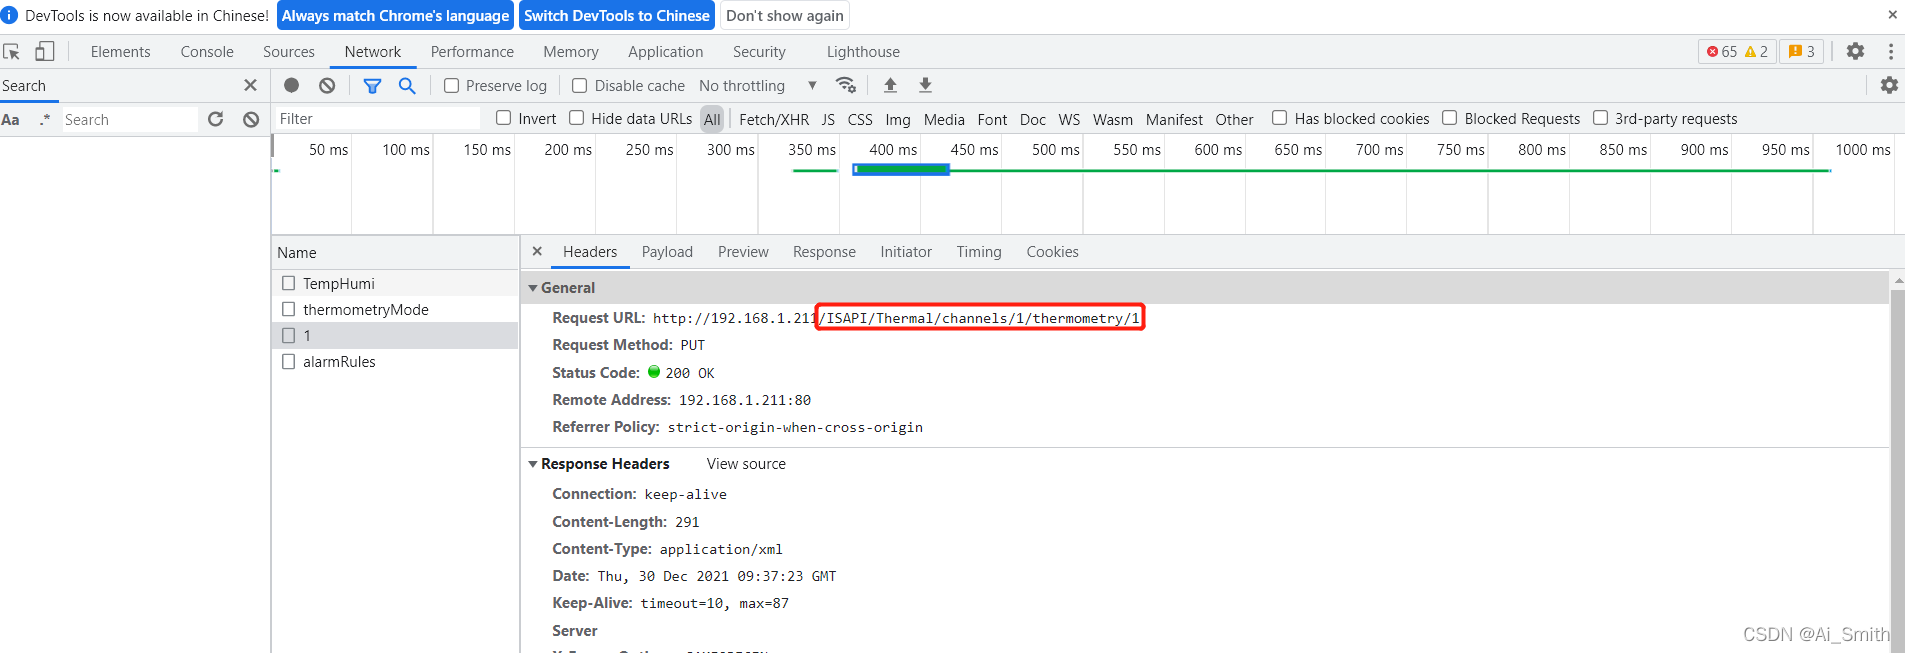
Task: Open the 3 issues counter
Action: click(1802, 52)
